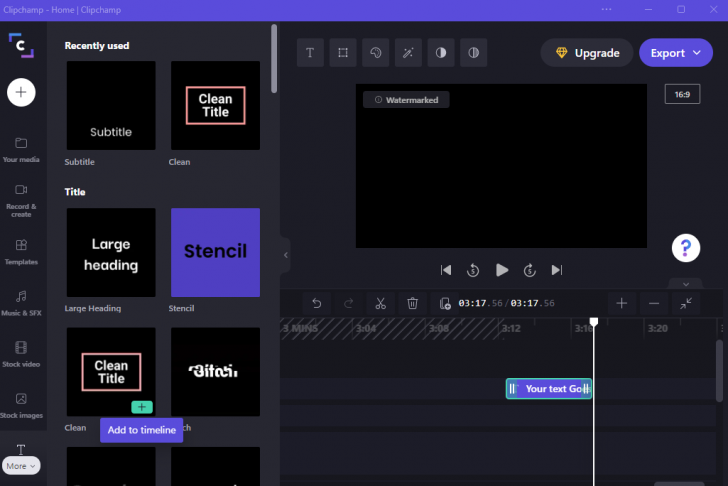
Task: Open the Fade half-circle tool
Action: click(x=474, y=53)
